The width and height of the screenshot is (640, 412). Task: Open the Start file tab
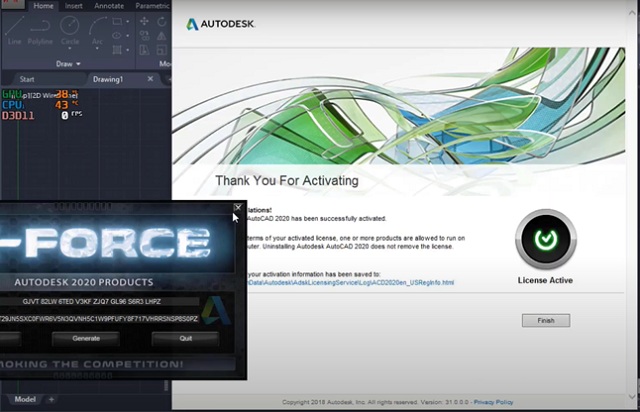27,79
